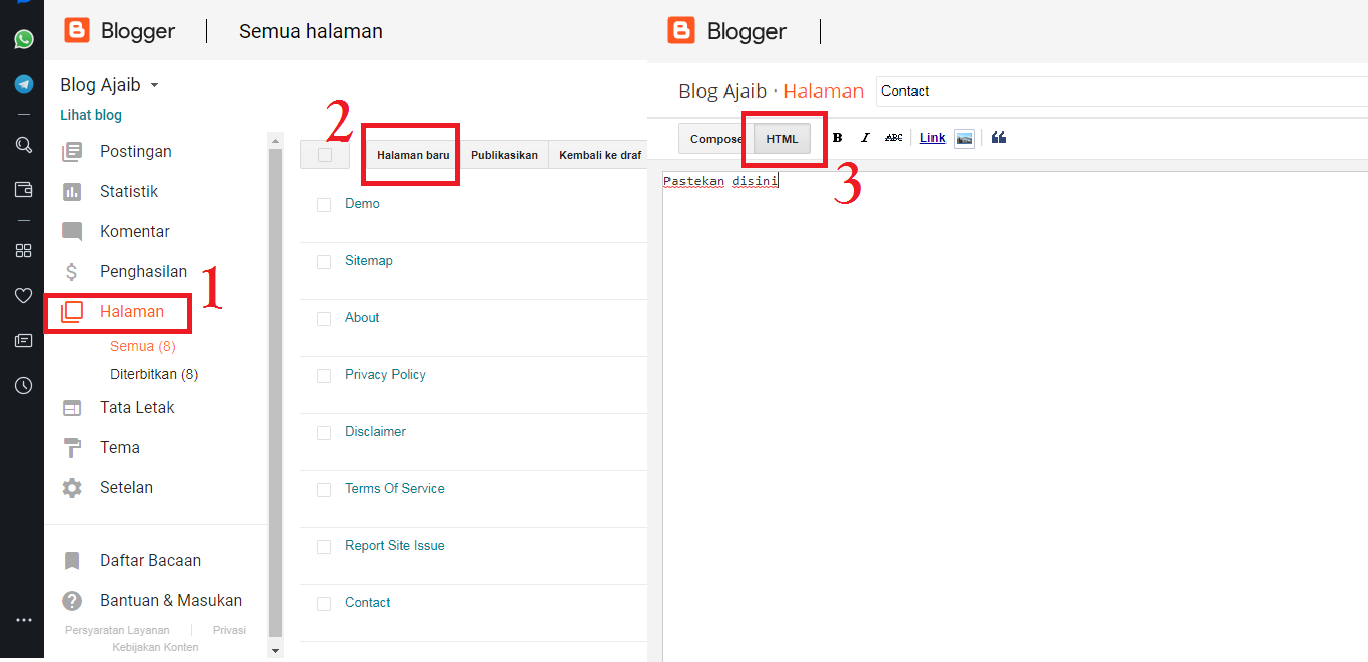
Task: Click the Statistik bar chart icon
Action: [x=72, y=192]
